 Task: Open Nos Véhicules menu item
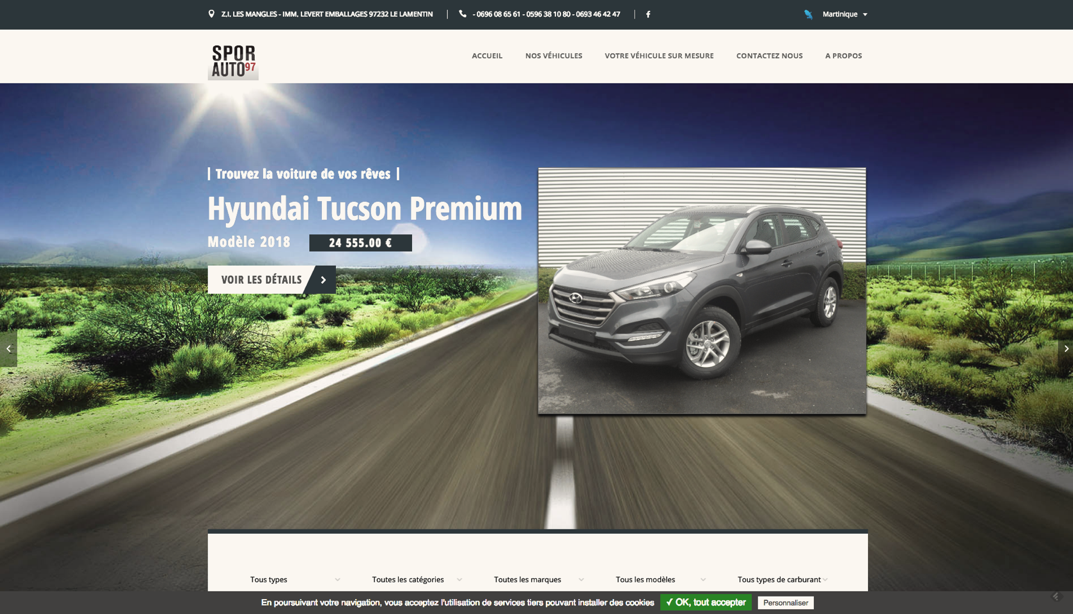pos(554,56)
